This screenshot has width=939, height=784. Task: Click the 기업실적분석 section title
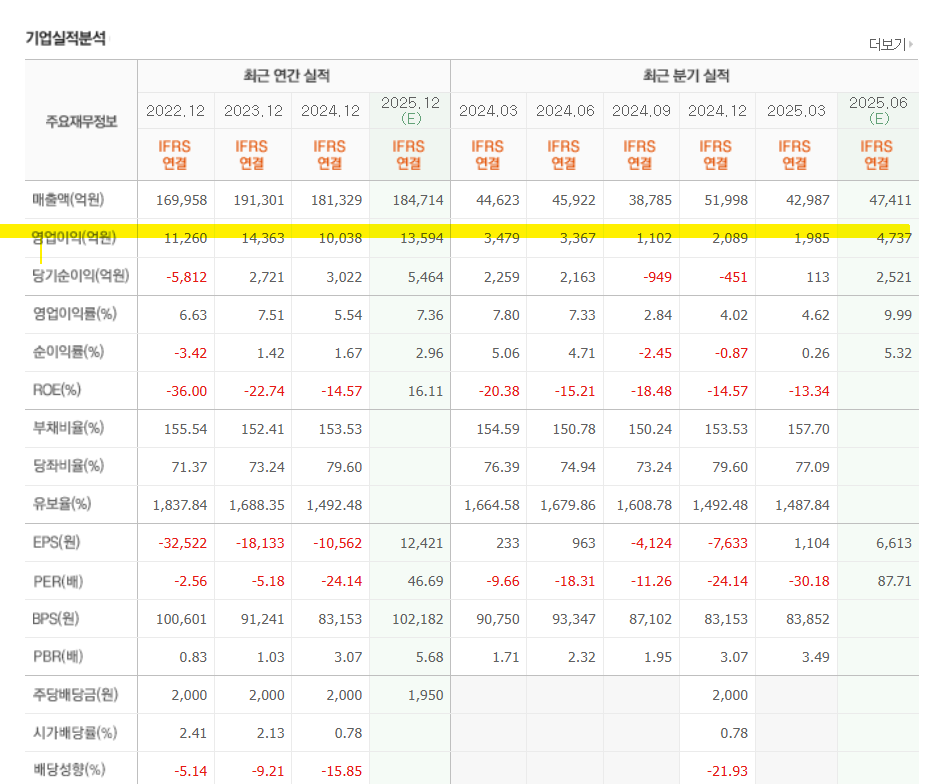click(x=66, y=38)
